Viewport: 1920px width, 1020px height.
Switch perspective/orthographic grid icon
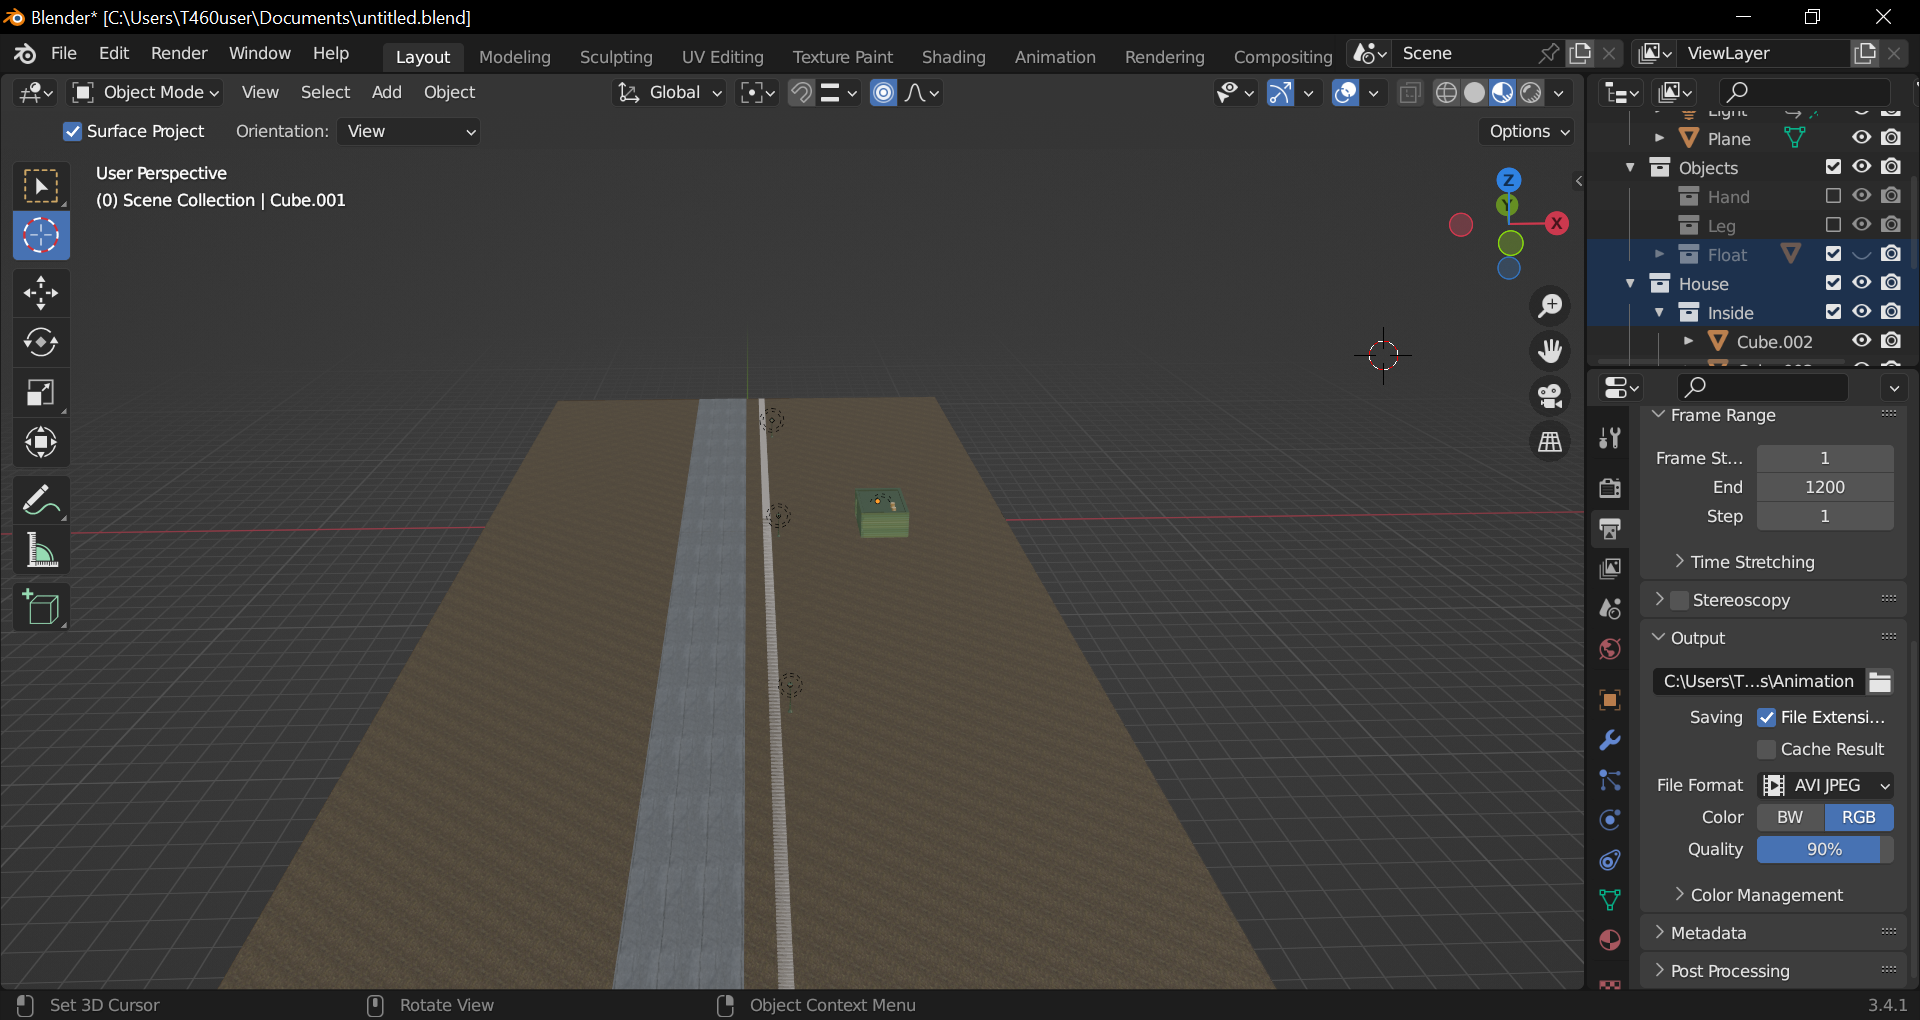(1550, 441)
